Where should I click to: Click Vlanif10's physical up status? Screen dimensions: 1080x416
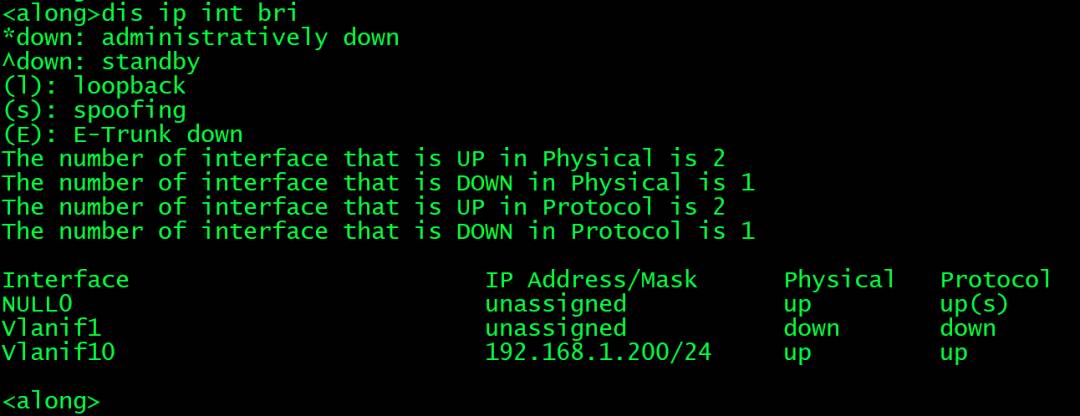pyautogui.click(x=798, y=353)
